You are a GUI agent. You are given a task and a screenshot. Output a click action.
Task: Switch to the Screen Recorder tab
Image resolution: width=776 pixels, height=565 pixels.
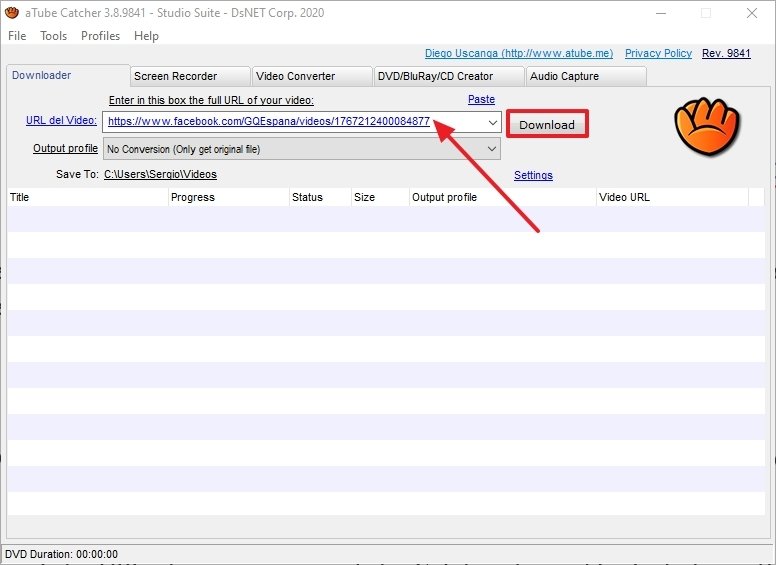190,76
